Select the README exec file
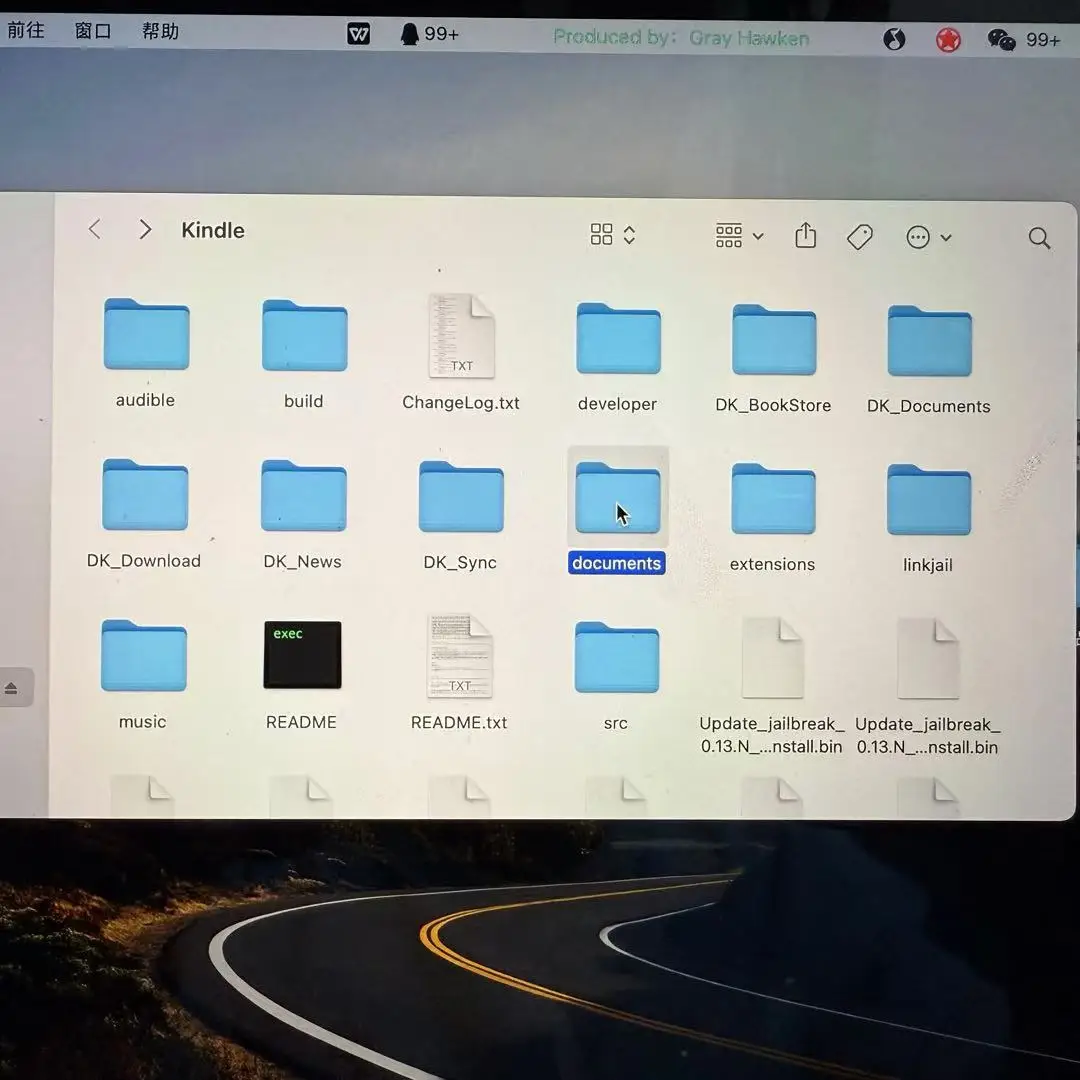The image size is (1080, 1080). [x=302, y=656]
